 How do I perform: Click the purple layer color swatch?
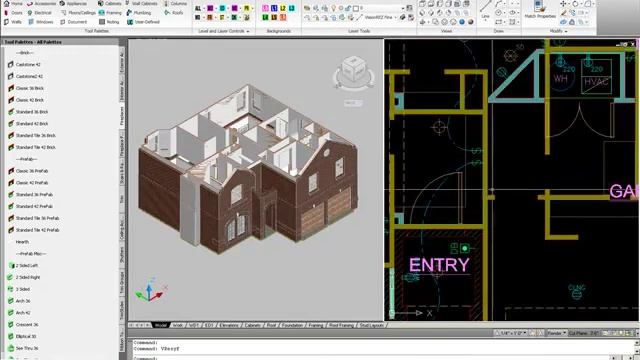click(x=210, y=8)
